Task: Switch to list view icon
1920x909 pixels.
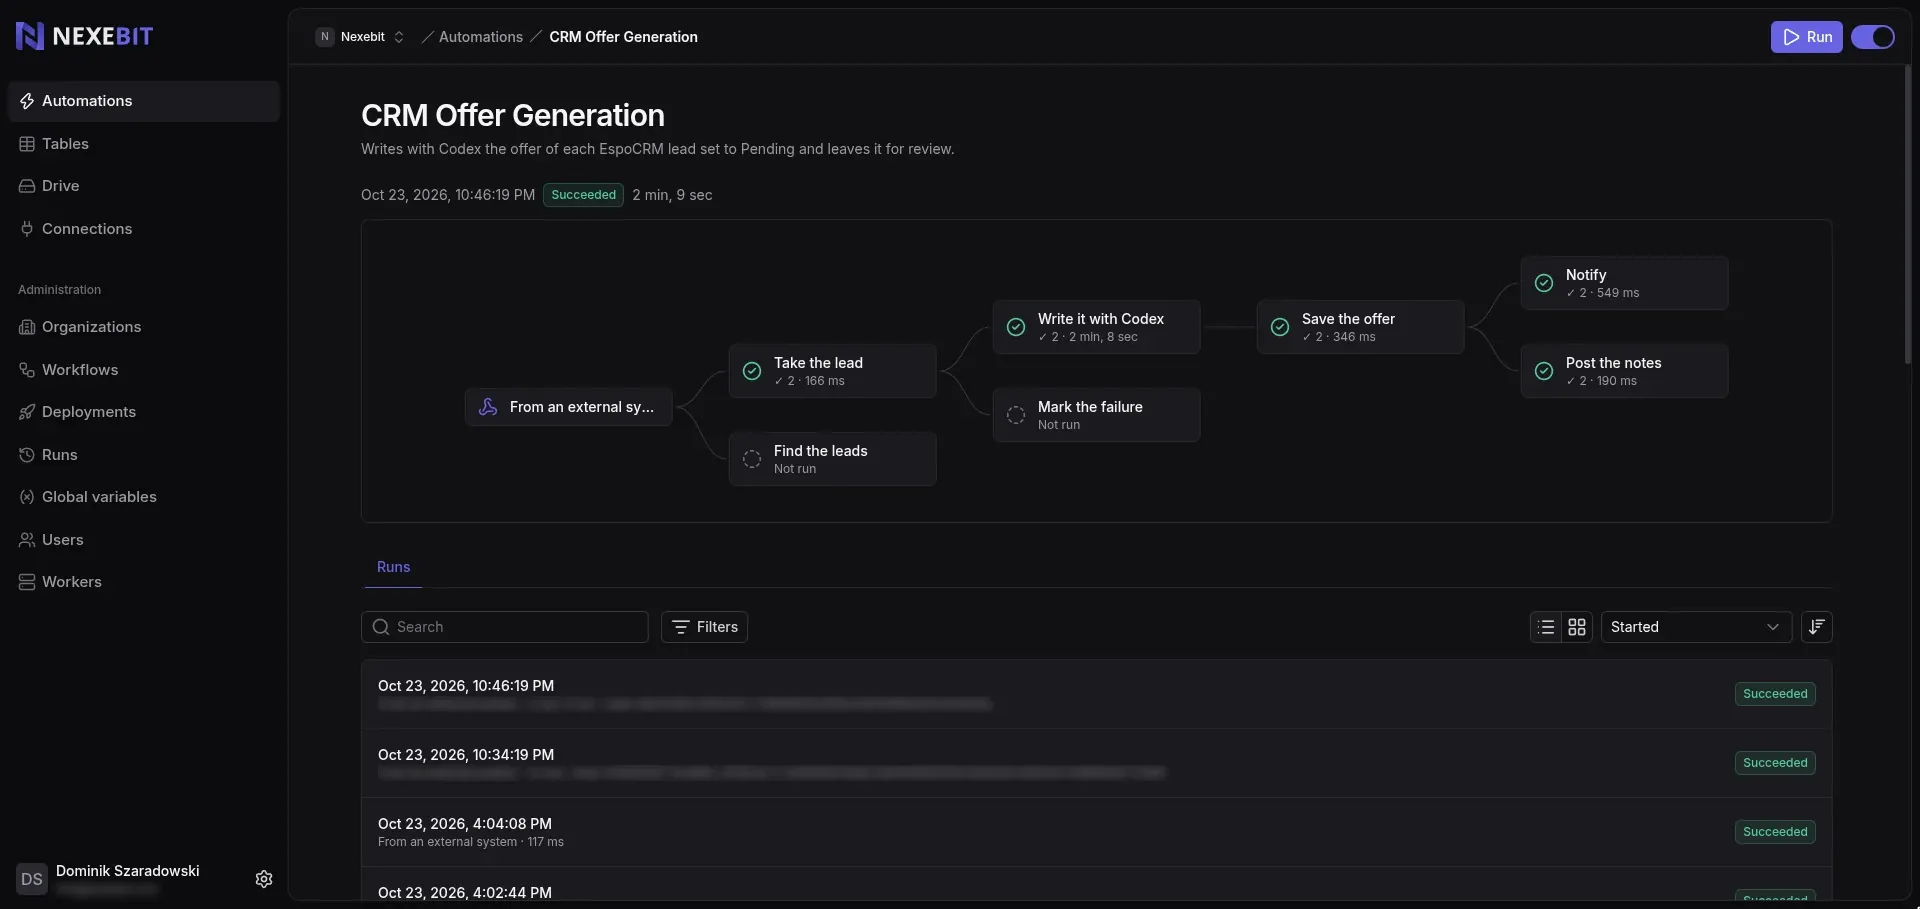Action: [1546, 627]
